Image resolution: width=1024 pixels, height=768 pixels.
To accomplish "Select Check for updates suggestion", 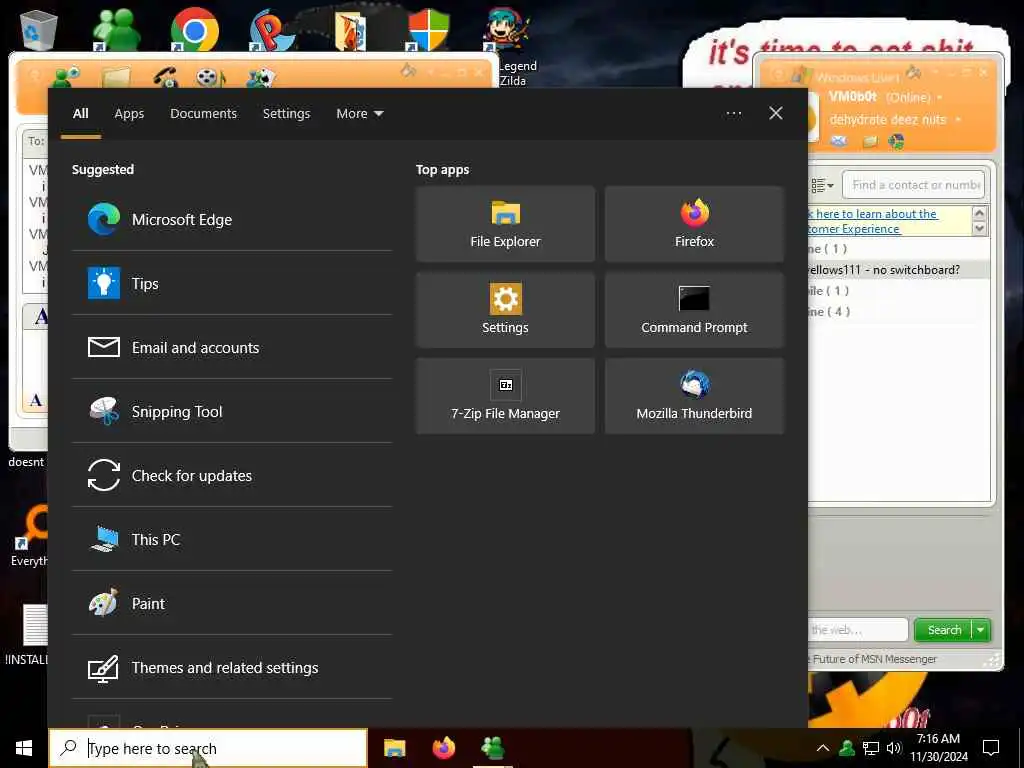I will pyautogui.click(x=232, y=475).
